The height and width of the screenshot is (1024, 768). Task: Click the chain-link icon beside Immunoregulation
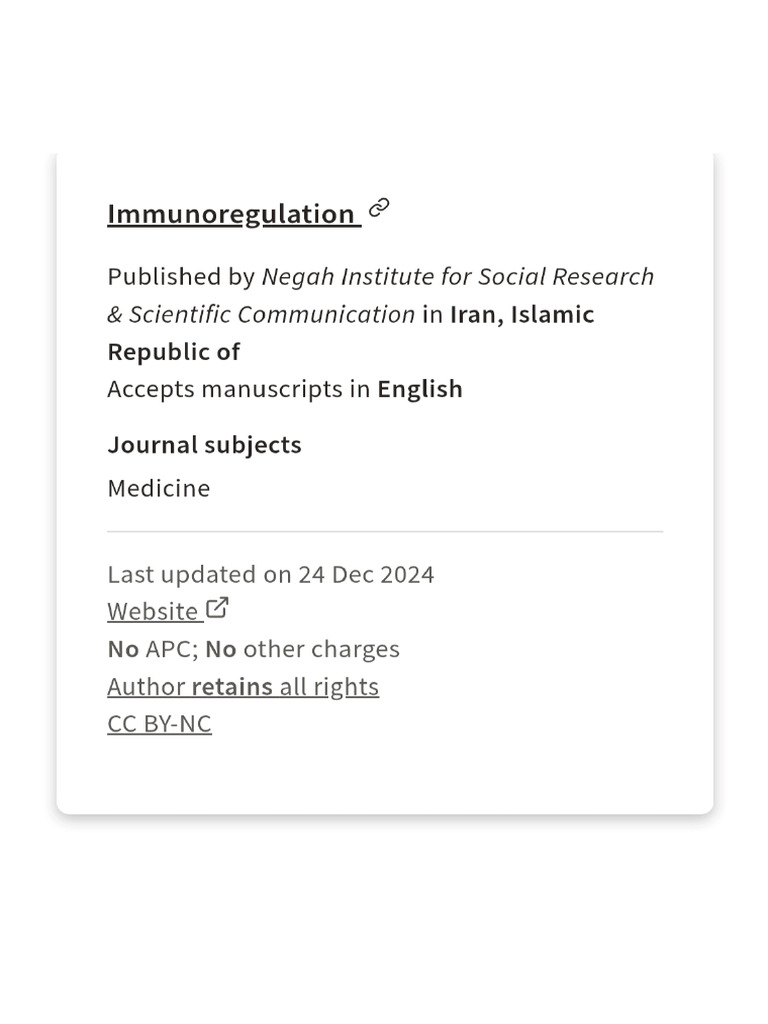click(x=379, y=208)
